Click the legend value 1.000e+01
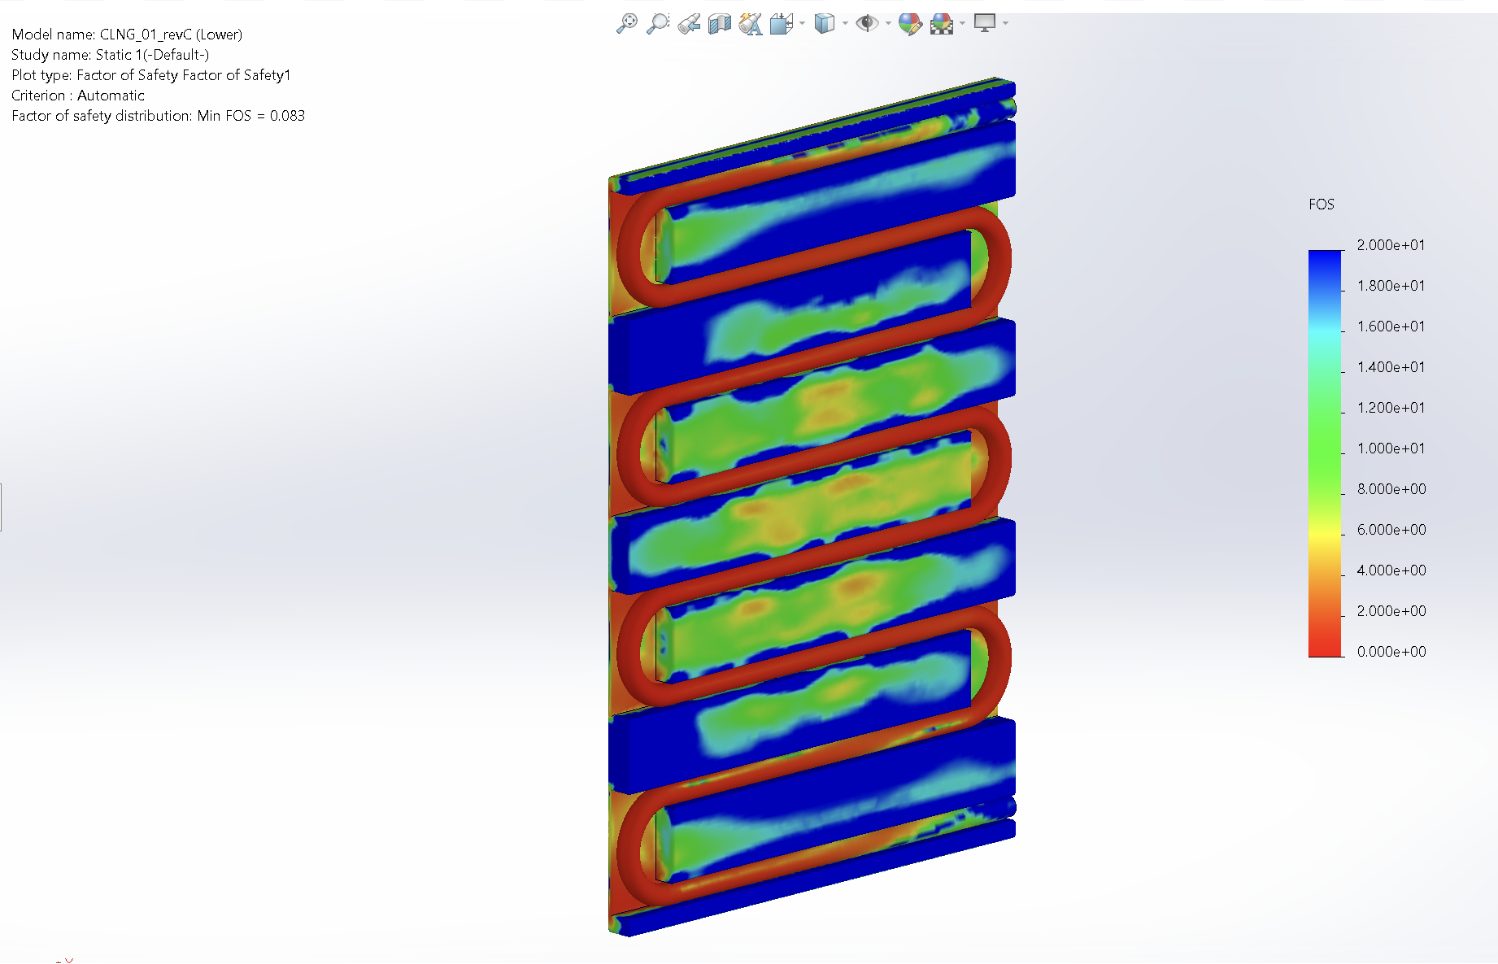The height and width of the screenshot is (964, 1498). point(1391,448)
